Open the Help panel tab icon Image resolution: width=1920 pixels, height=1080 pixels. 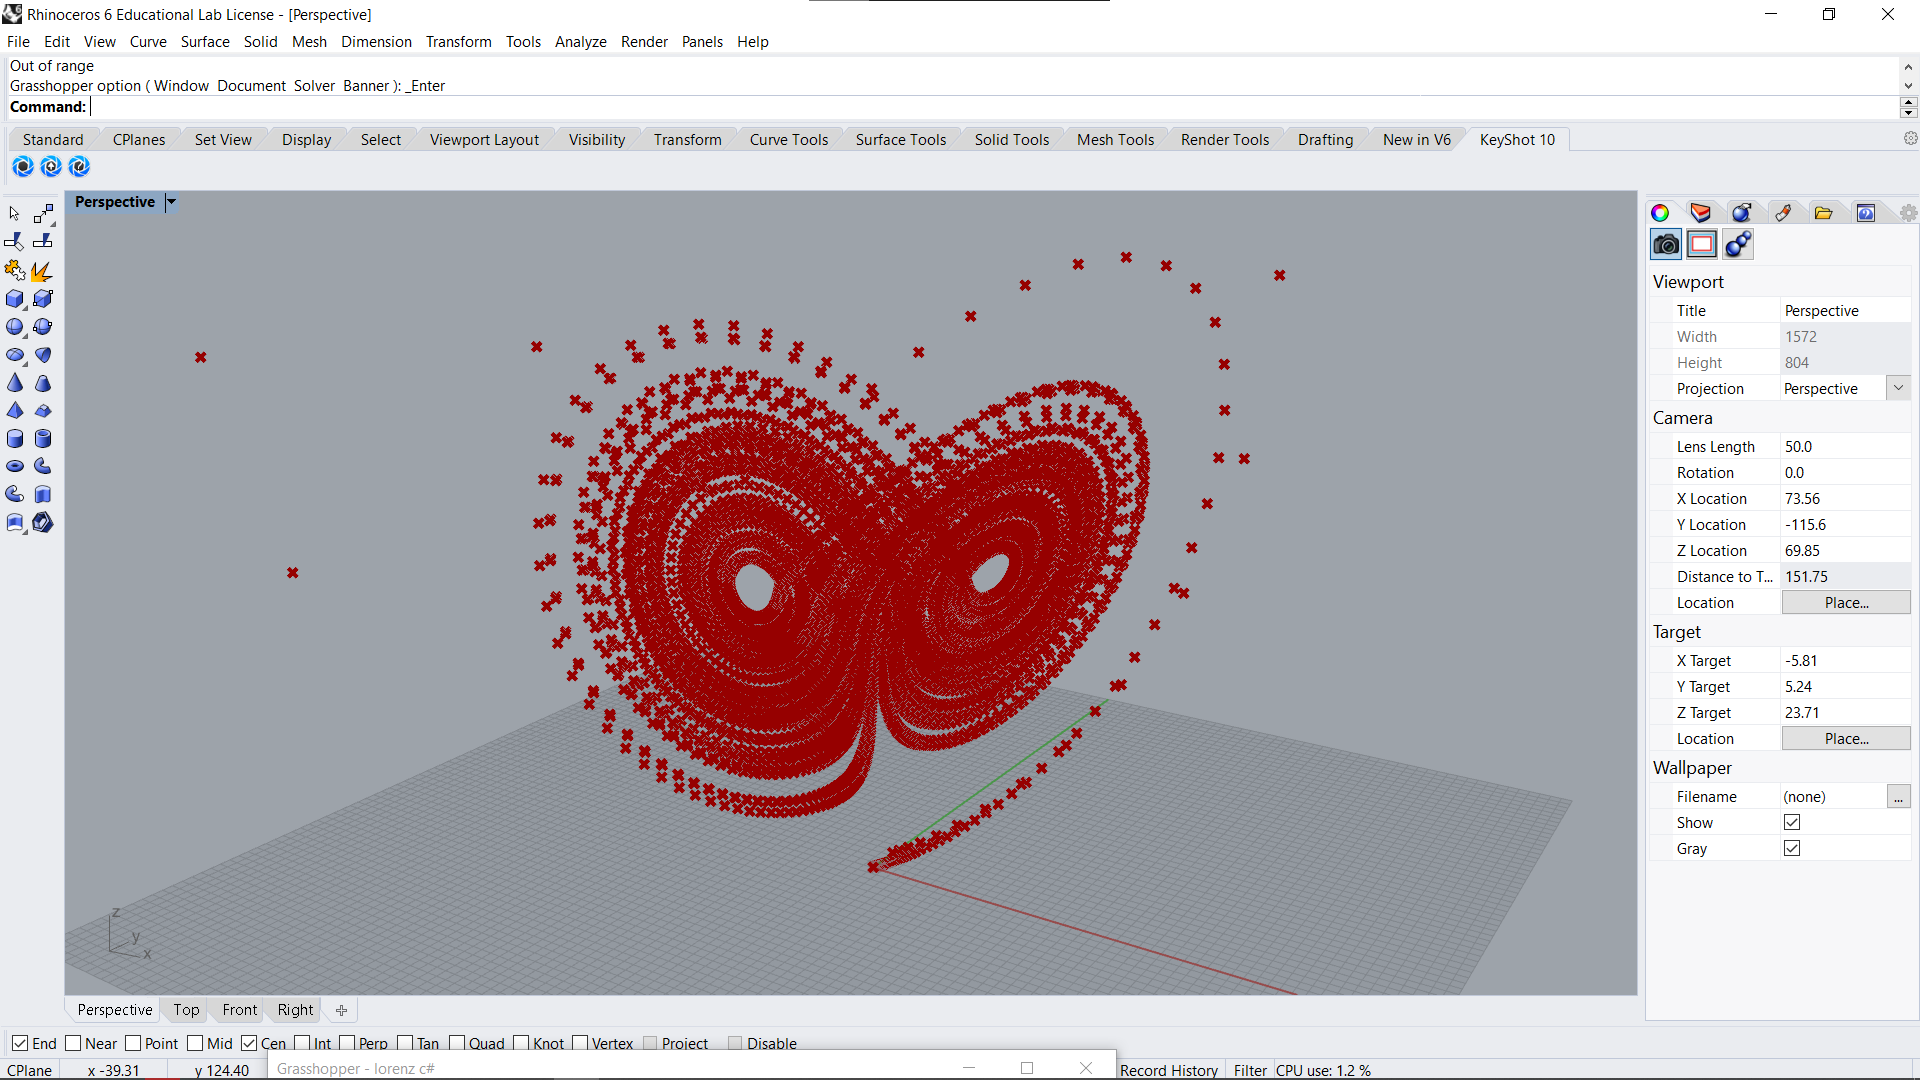tap(1865, 213)
